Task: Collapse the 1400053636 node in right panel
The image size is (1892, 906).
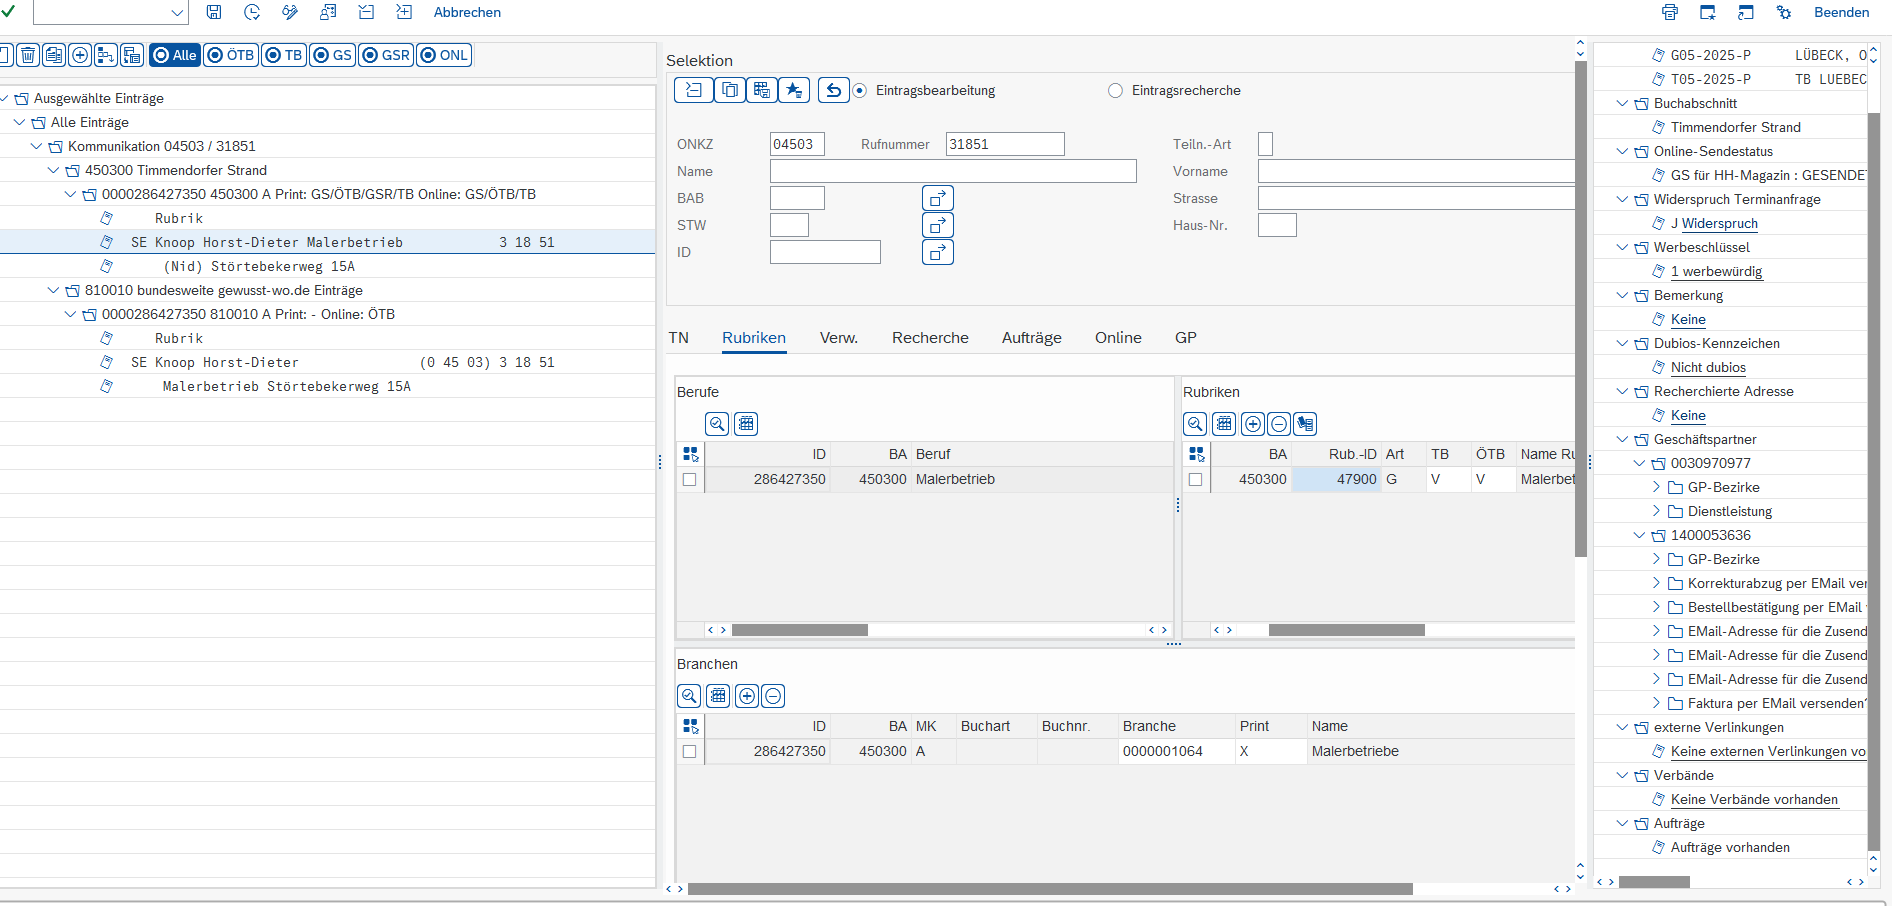Action: point(1640,535)
